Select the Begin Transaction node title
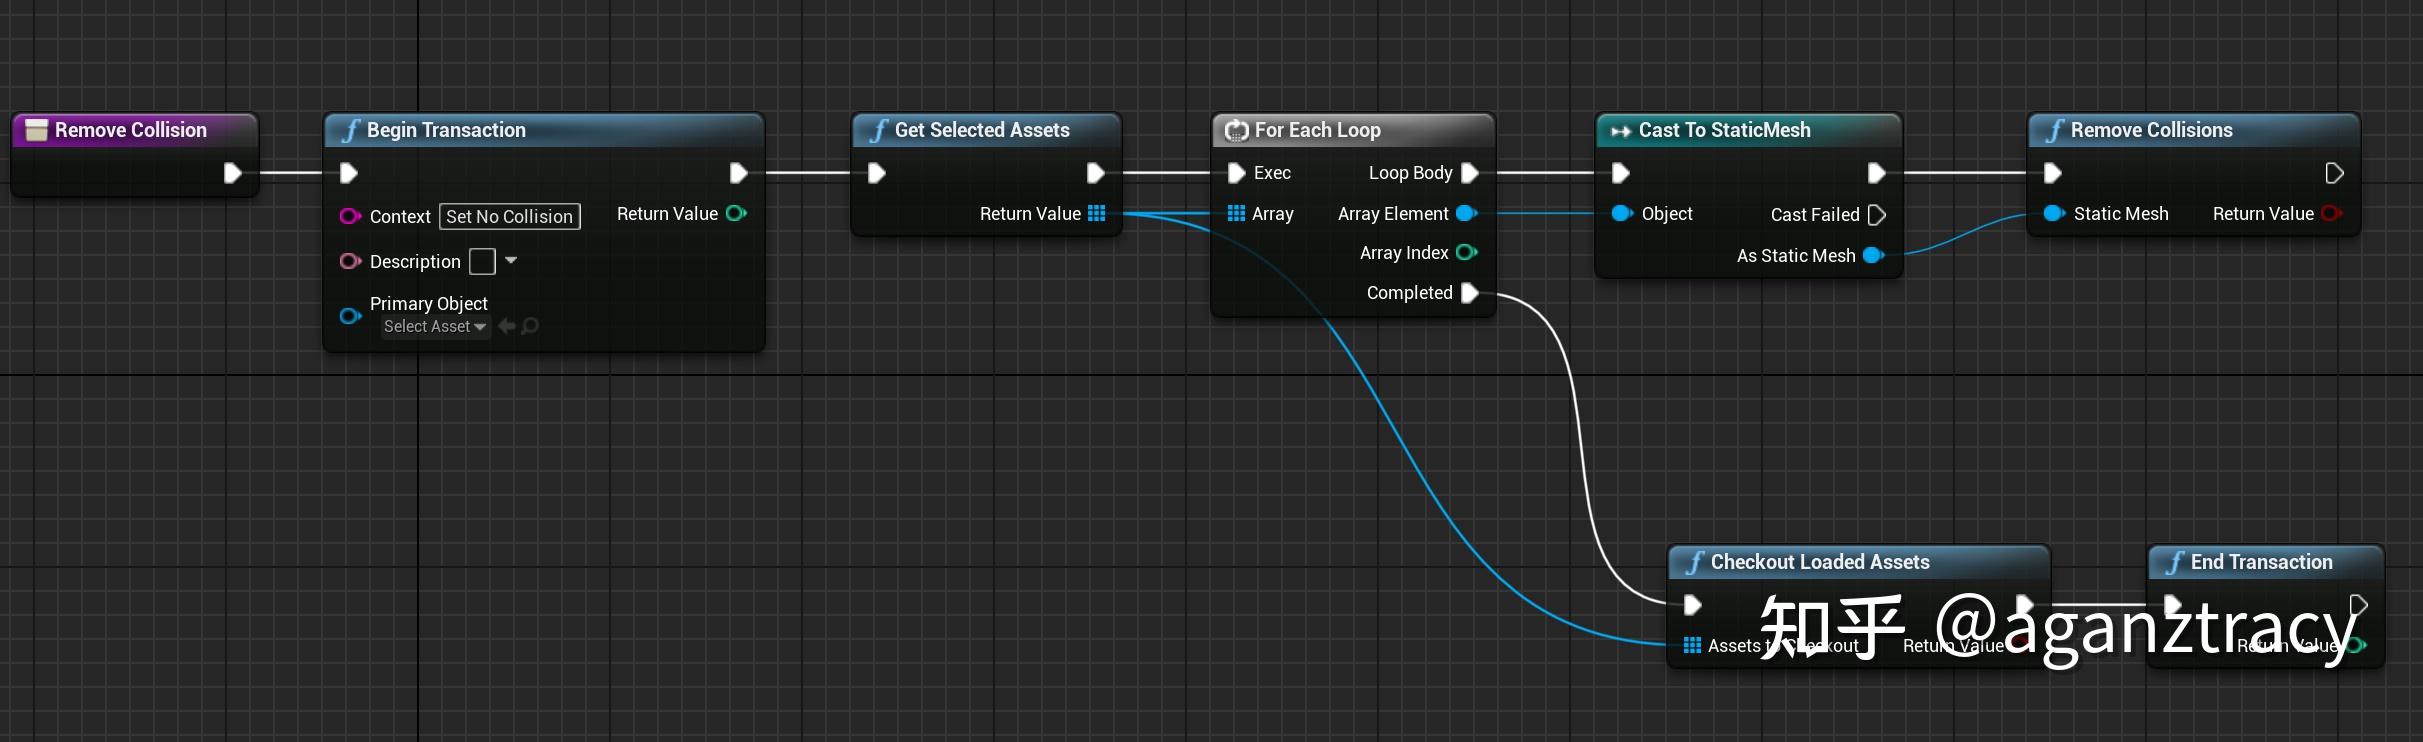Screen dimensions: 2423x742 pyautogui.click(x=446, y=130)
